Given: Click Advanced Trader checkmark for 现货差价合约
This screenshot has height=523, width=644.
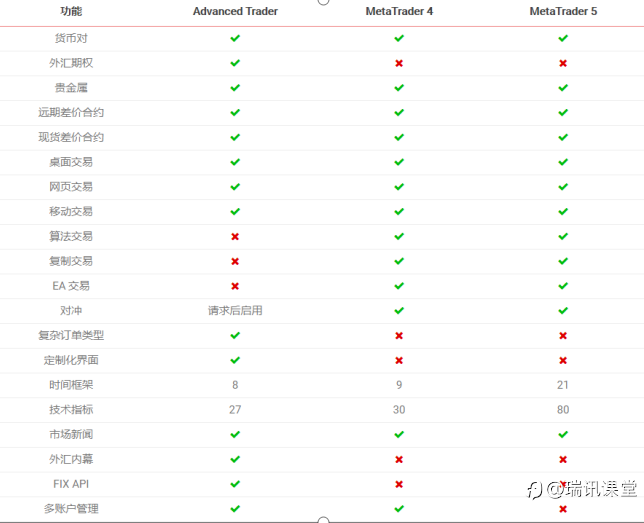Looking at the screenshot, I should 235,137.
